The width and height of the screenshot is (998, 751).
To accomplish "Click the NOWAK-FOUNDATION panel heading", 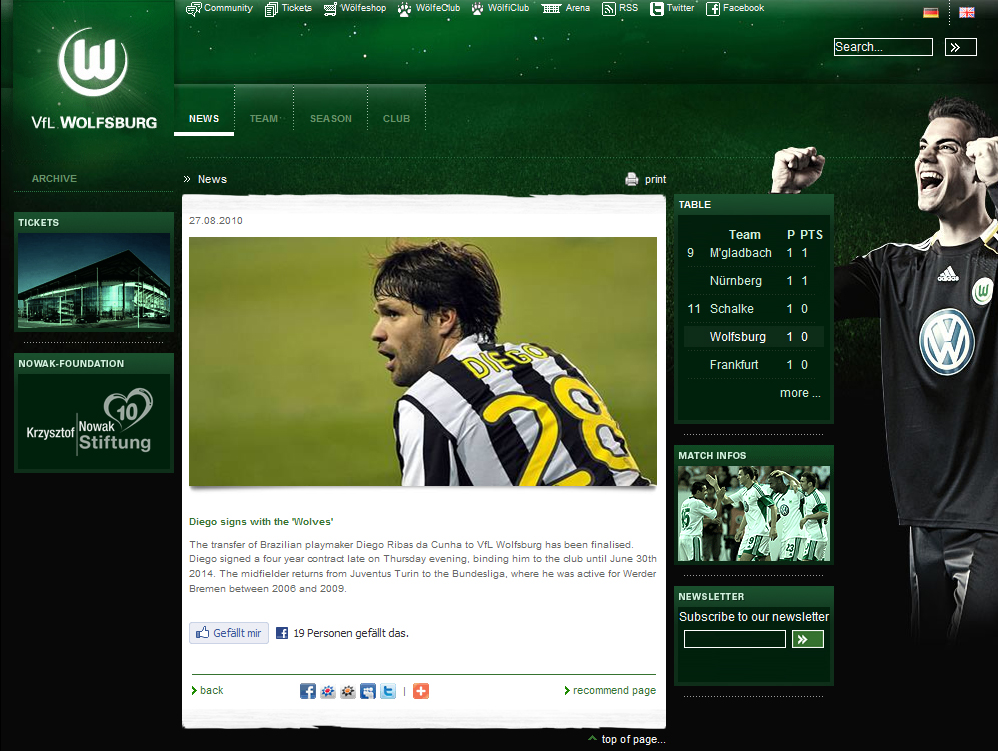I will pyautogui.click(x=71, y=364).
